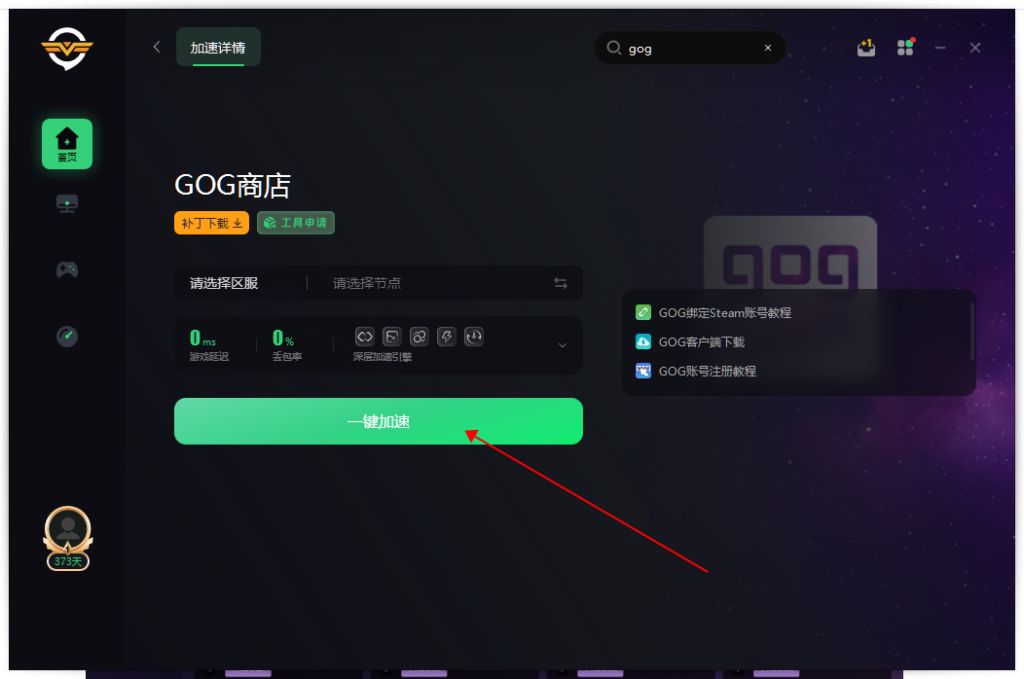Toggle the lightning bolt engine icon

446,337
